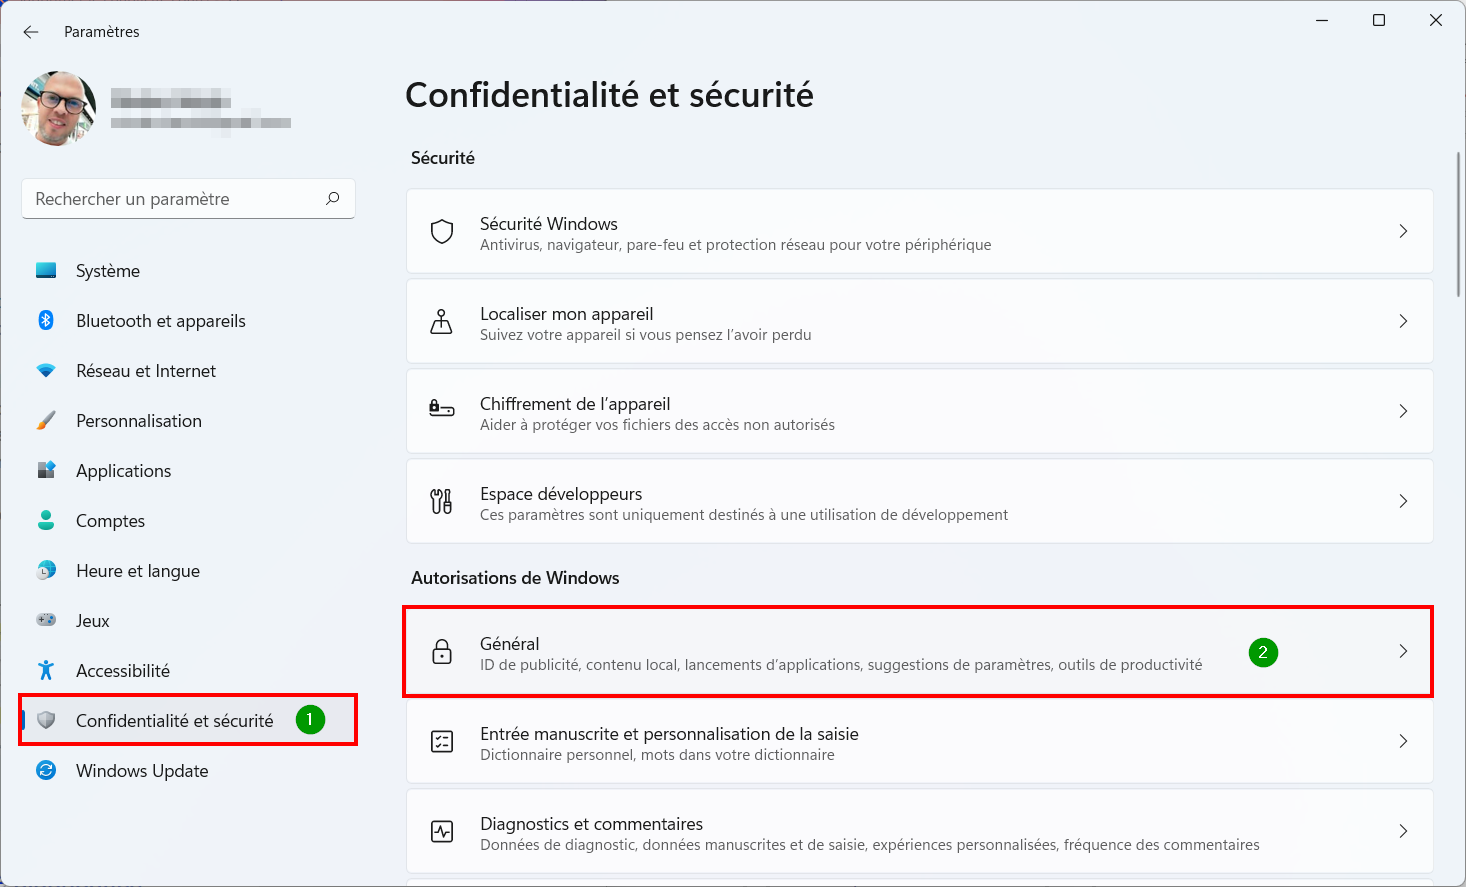
Task: Click the Bluetooth icon in the sidebar
Action: click(46, 320)
